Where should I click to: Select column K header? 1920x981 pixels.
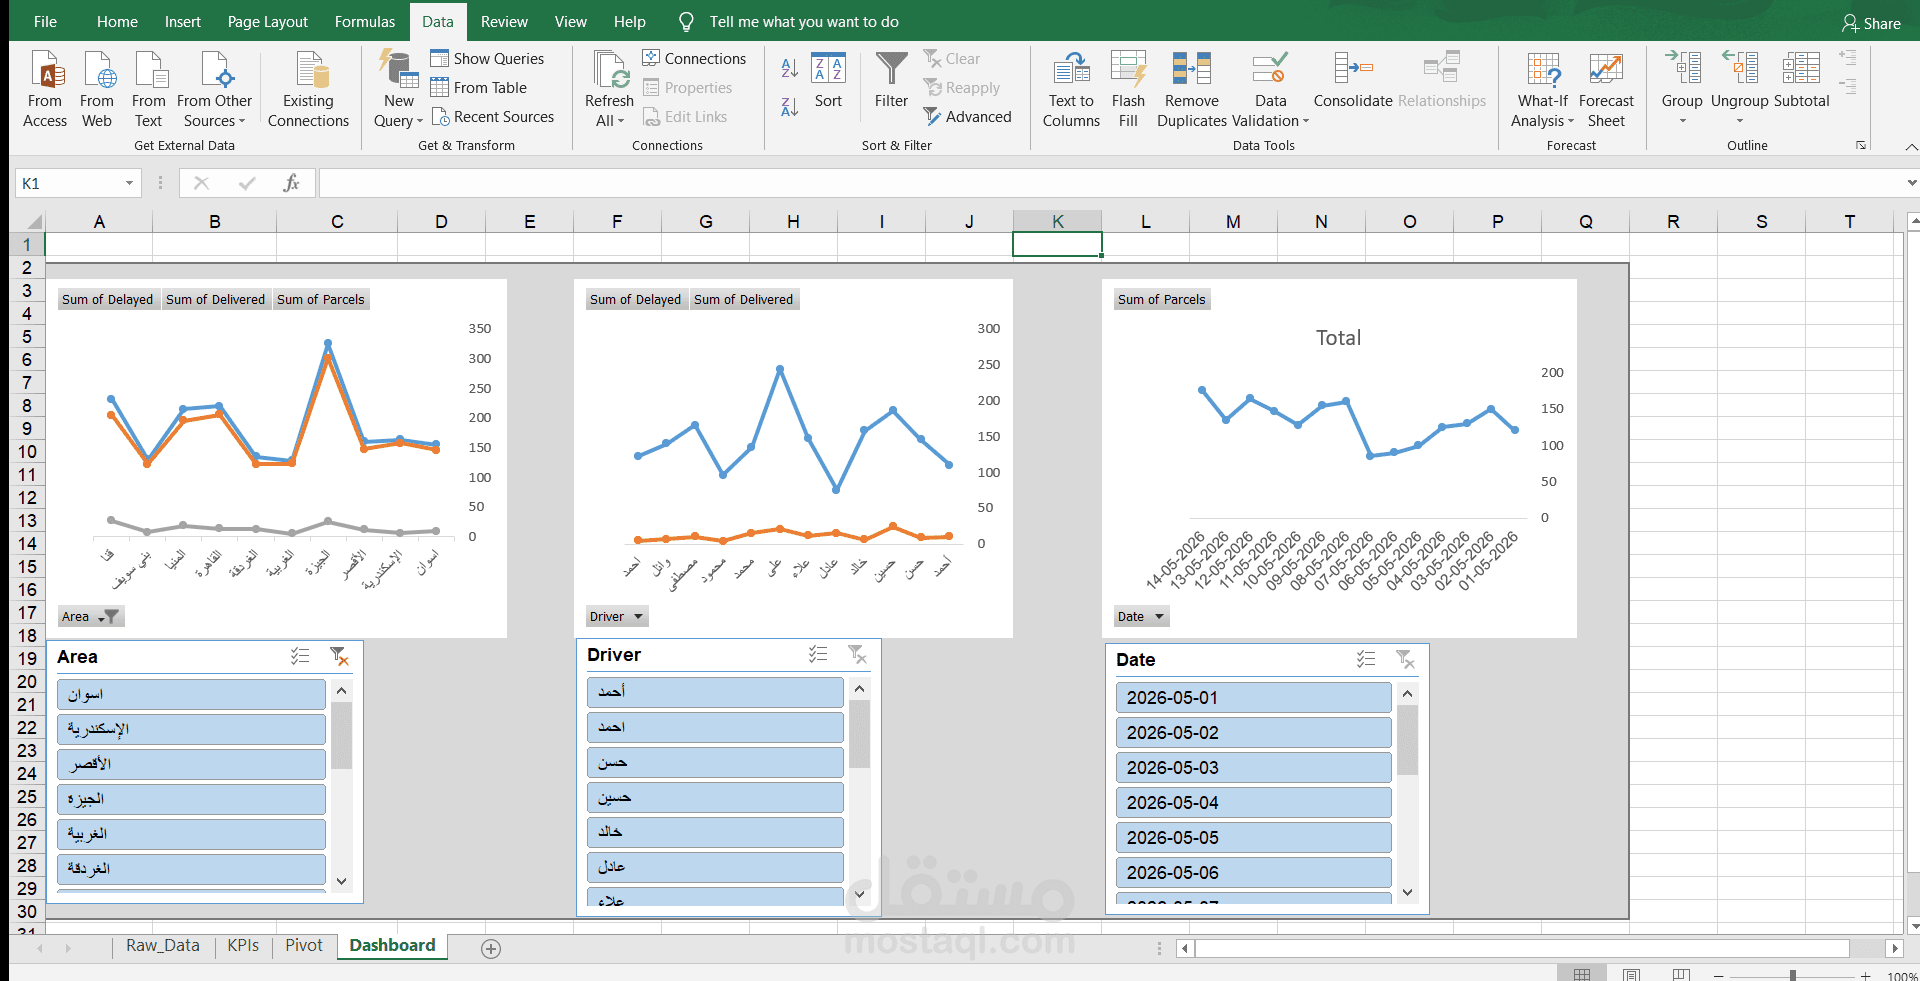1057,222
